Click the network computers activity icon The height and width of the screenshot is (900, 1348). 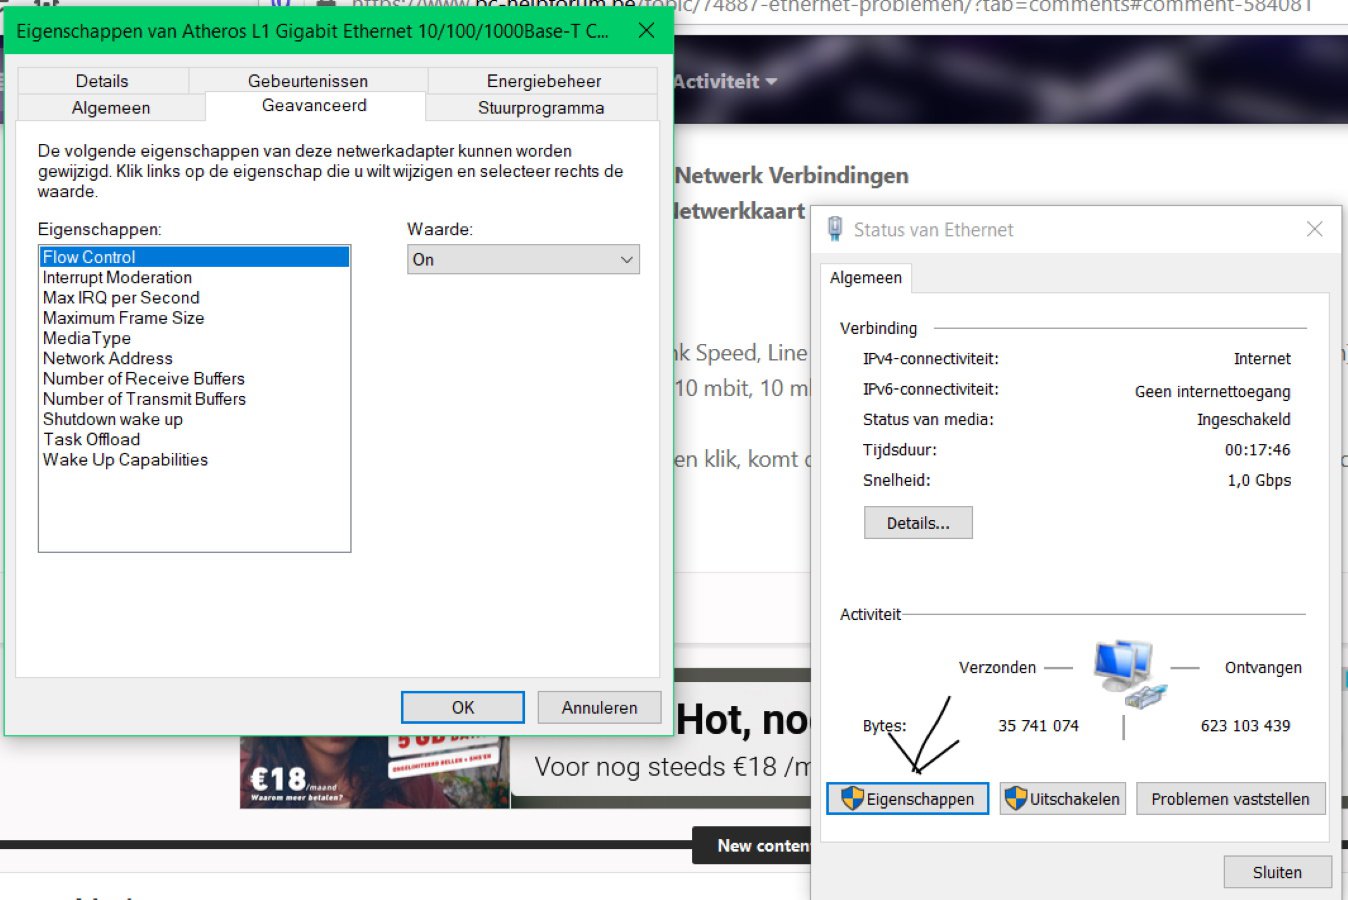coord(1129,674)
